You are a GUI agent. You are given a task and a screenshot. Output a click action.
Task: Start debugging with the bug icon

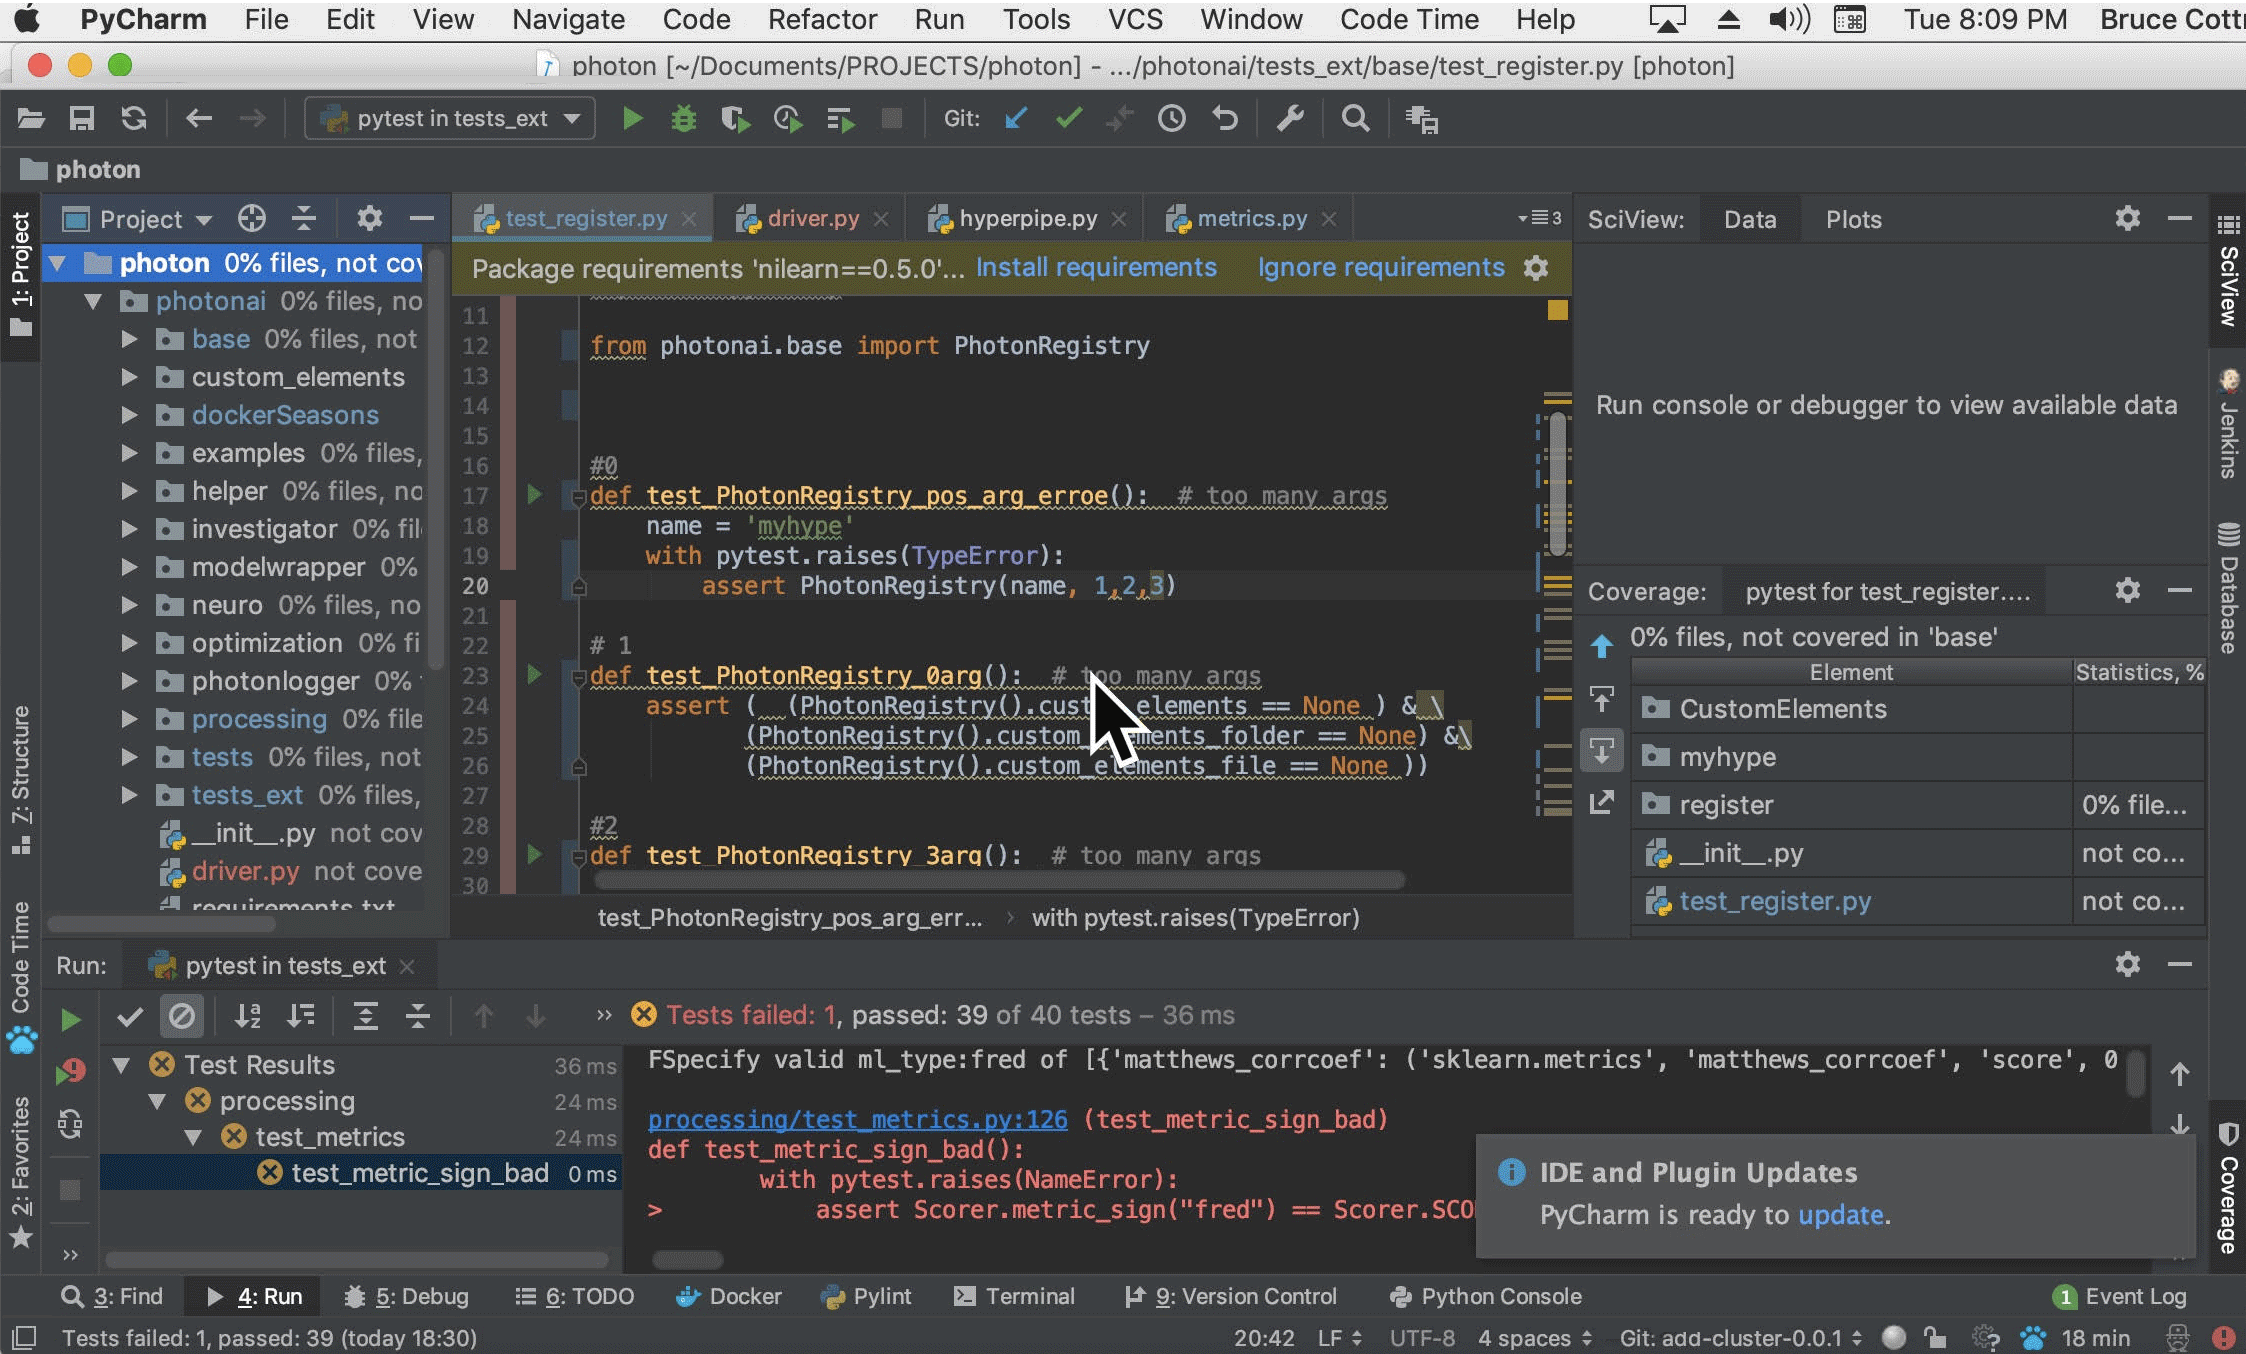point(684,119)
